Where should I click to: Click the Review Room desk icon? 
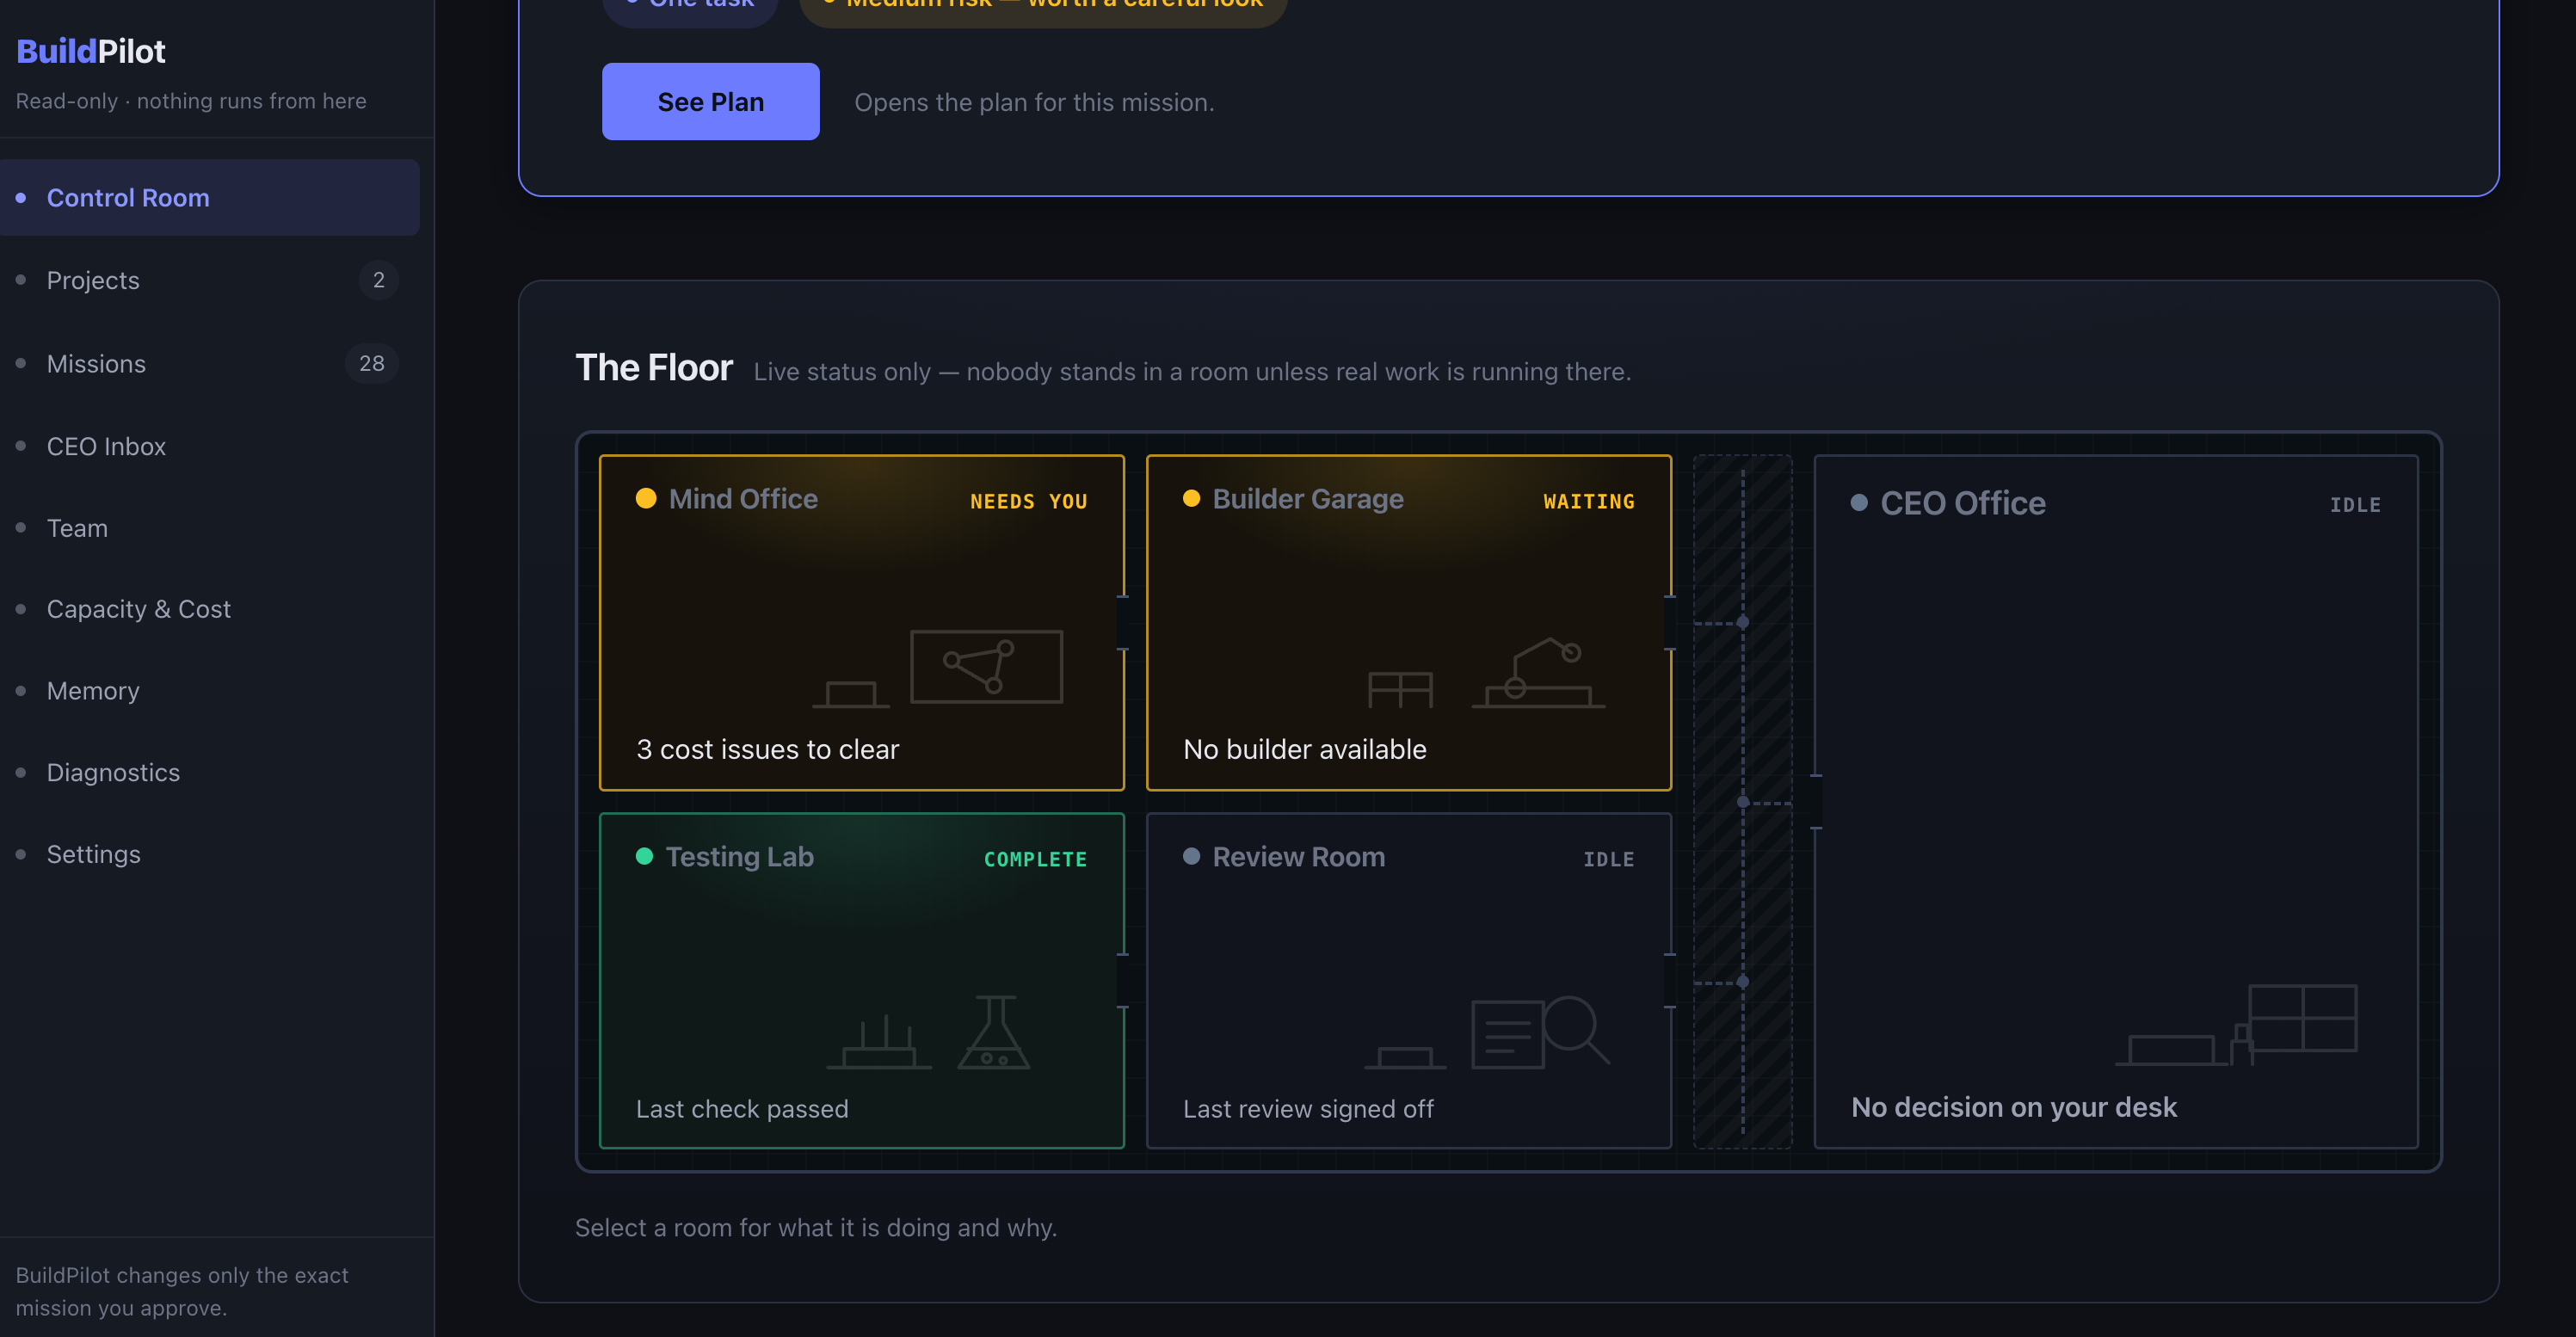coord(1405,1057)
